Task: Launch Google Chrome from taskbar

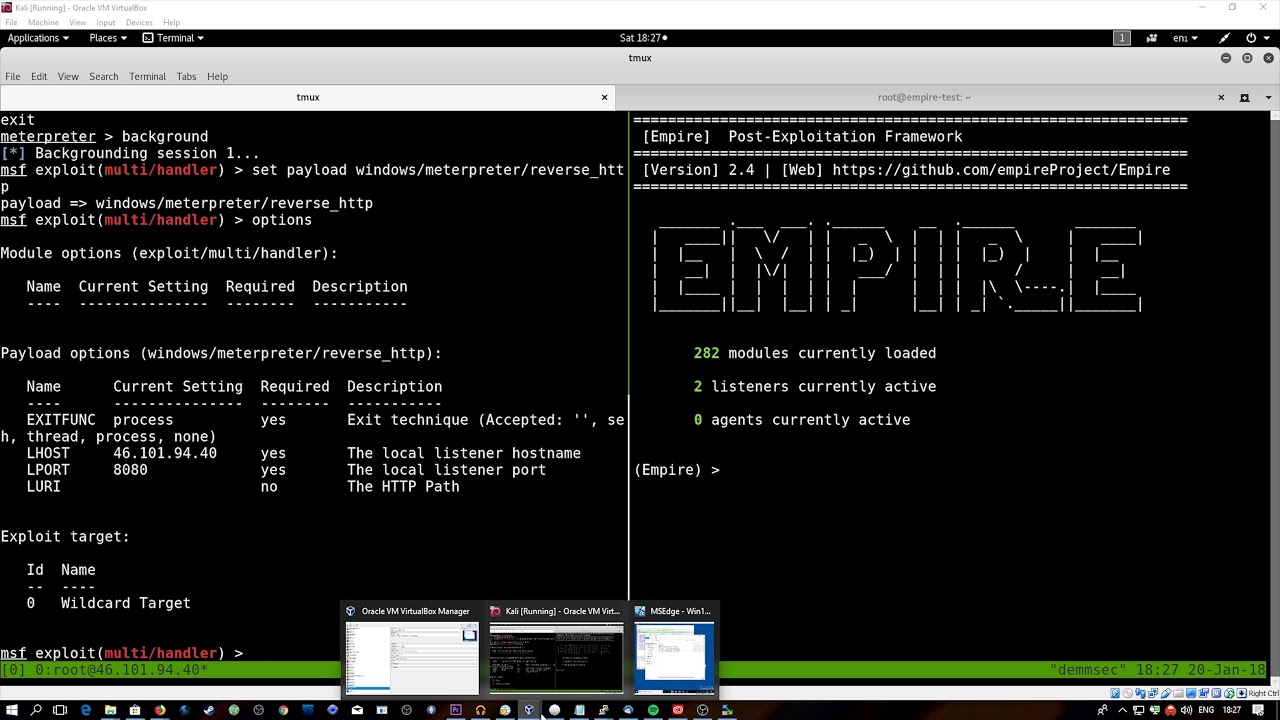Action: pyautogui.click(x=283, y=710)
